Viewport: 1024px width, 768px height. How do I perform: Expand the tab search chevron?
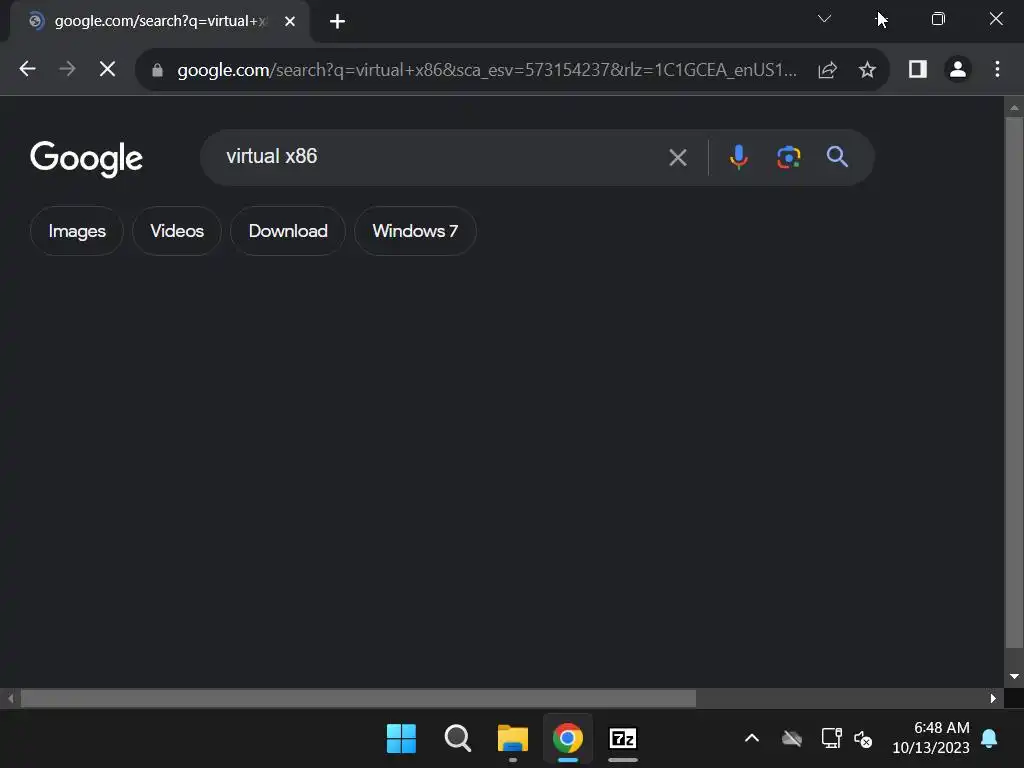point(824,19)
